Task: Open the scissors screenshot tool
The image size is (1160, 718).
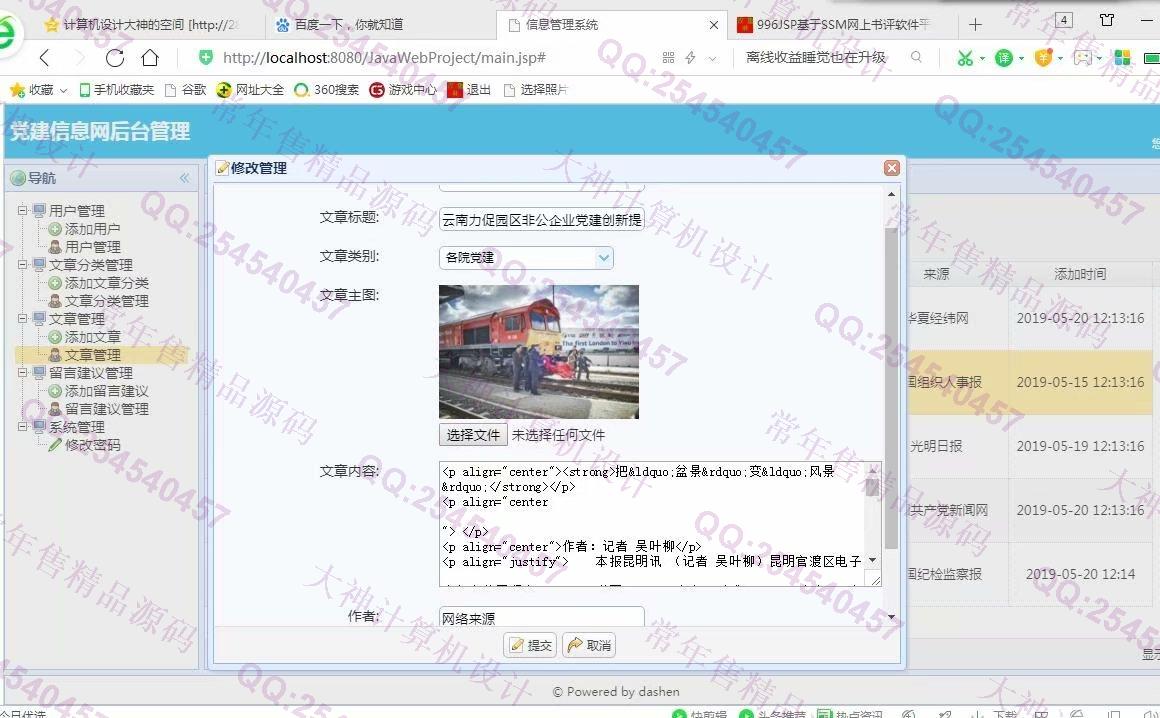Action: (965, 58)
